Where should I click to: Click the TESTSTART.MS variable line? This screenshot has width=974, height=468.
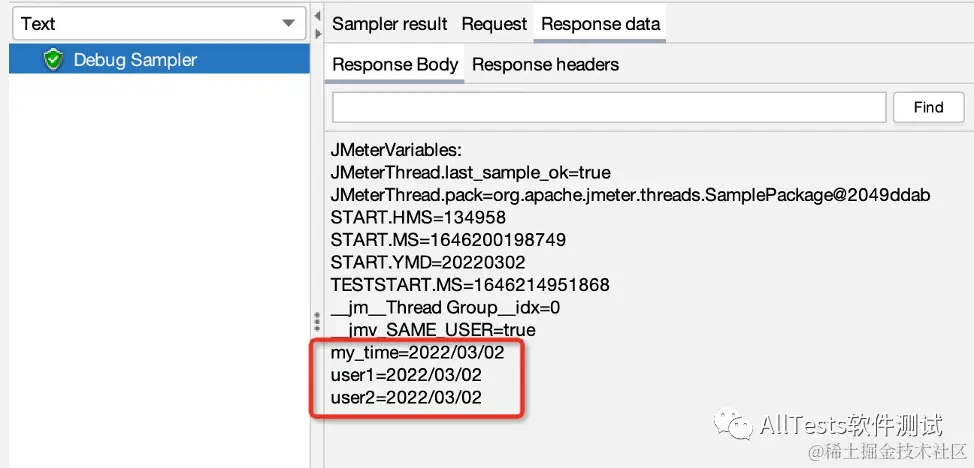[470, 285]
